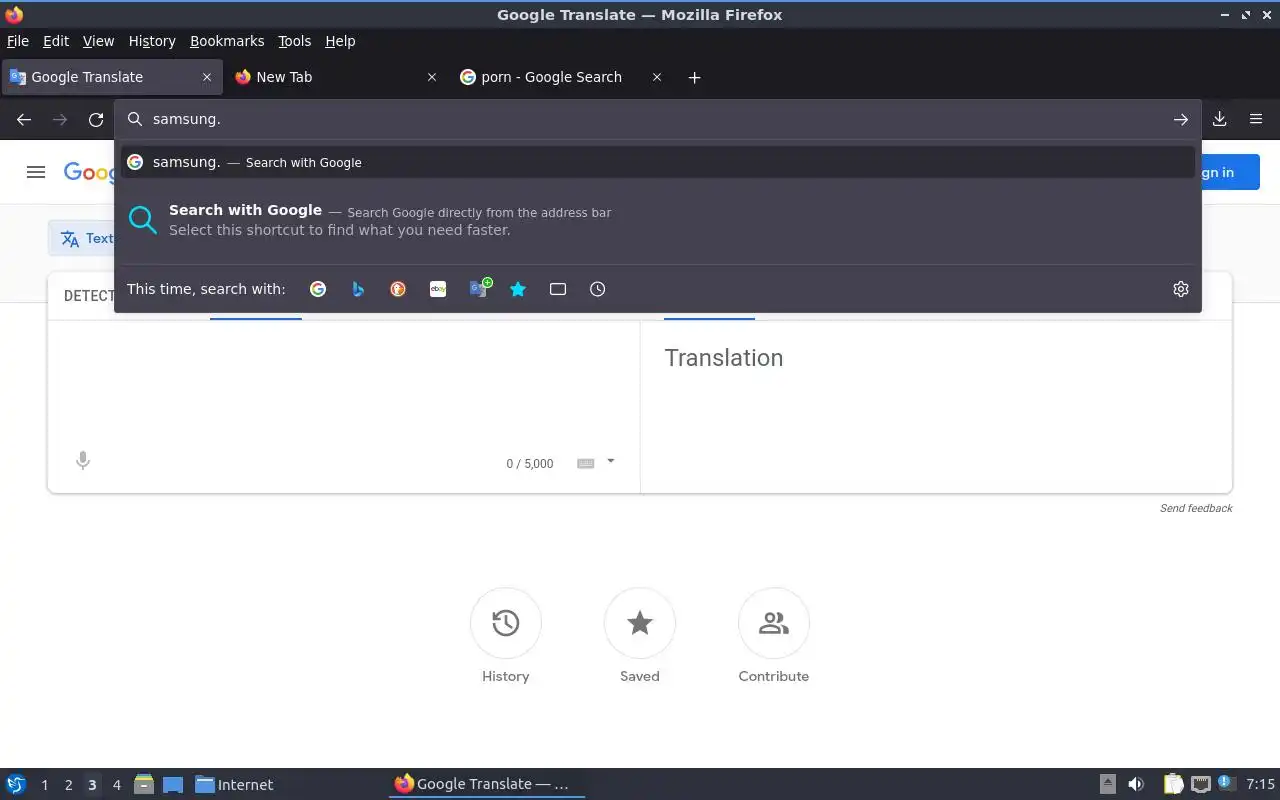Click the microphone voice input icon
Screen dimensions: 1280x800
(83, 460)
